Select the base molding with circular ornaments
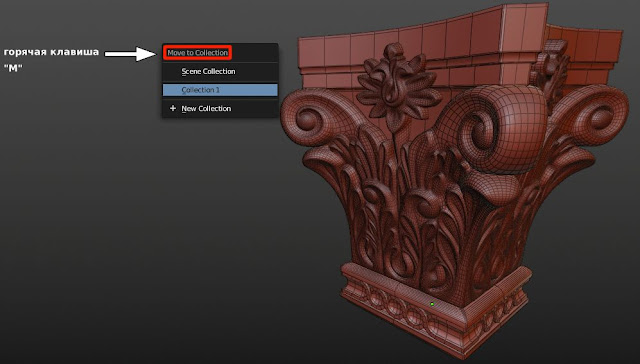Viewport: 640px width, 364px height. pyautogui.click(x=435, y=310)
